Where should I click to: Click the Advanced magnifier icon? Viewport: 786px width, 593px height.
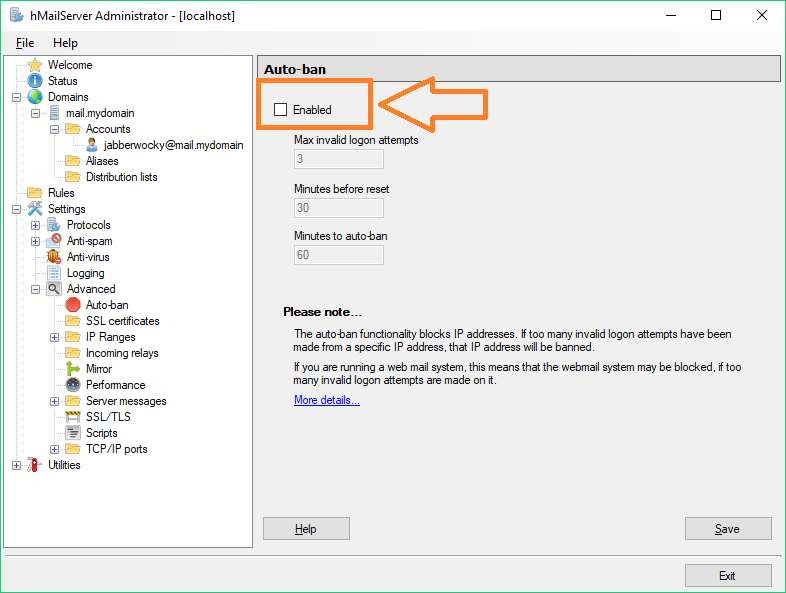click(x=54, y=289)
